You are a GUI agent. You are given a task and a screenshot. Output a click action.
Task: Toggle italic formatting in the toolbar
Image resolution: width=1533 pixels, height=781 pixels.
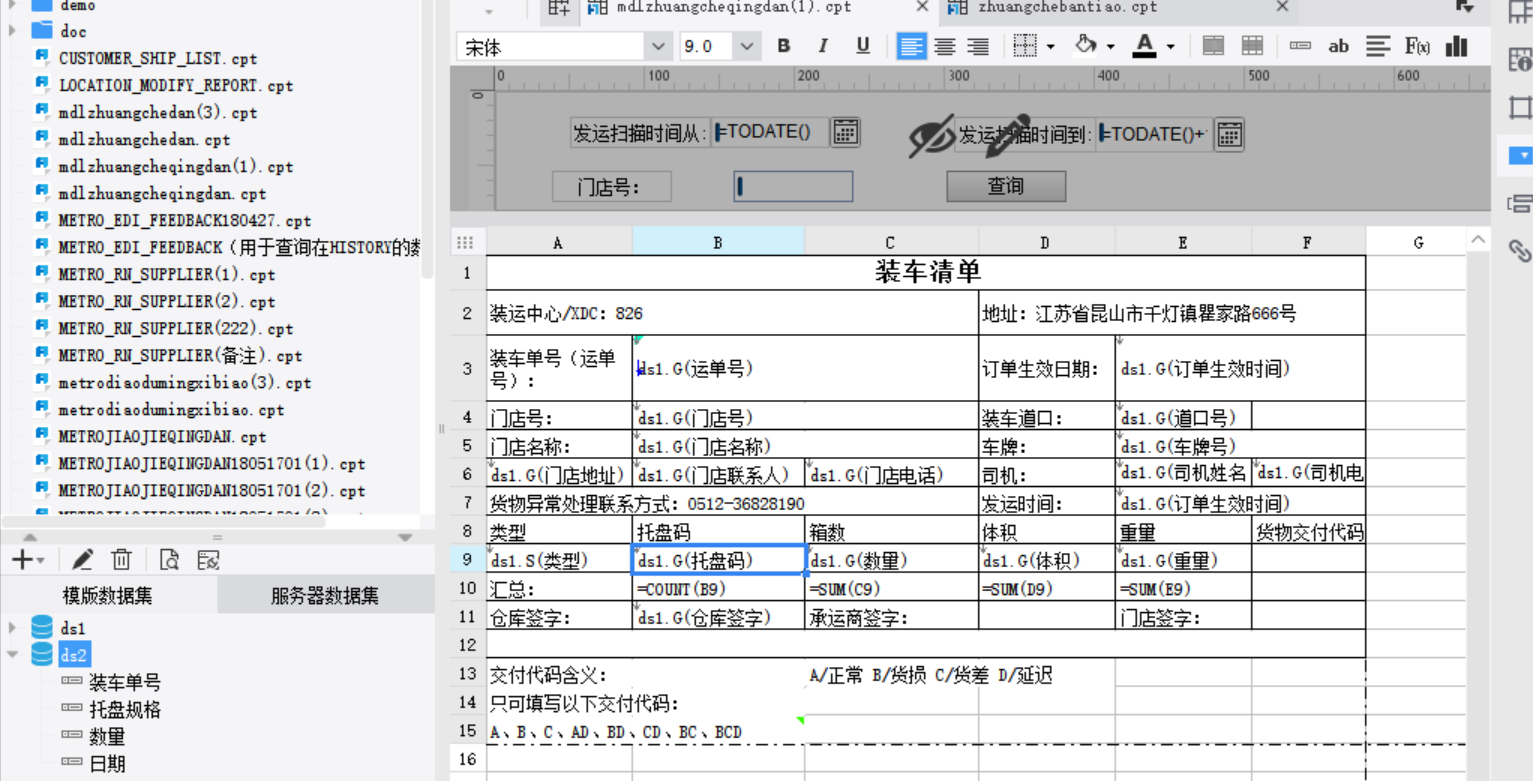coord(823,46)
